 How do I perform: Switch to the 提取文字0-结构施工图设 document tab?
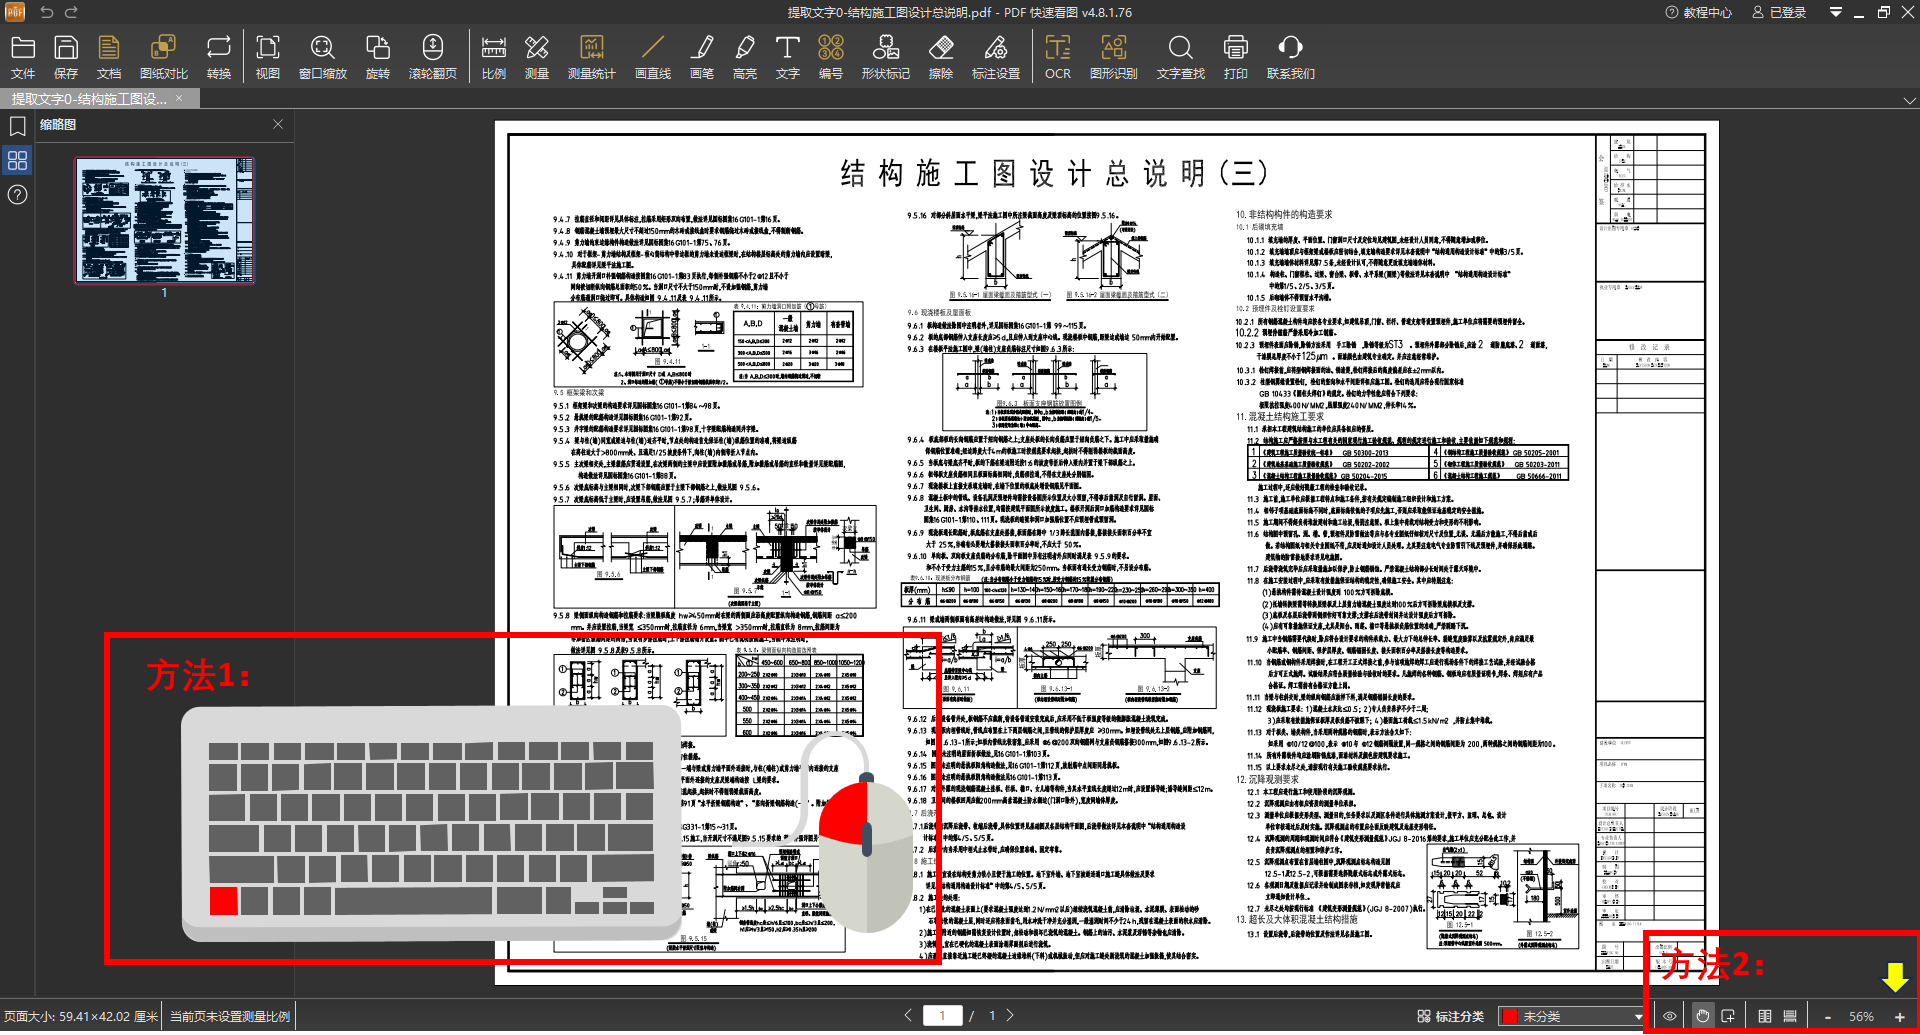tap(89, 99)
